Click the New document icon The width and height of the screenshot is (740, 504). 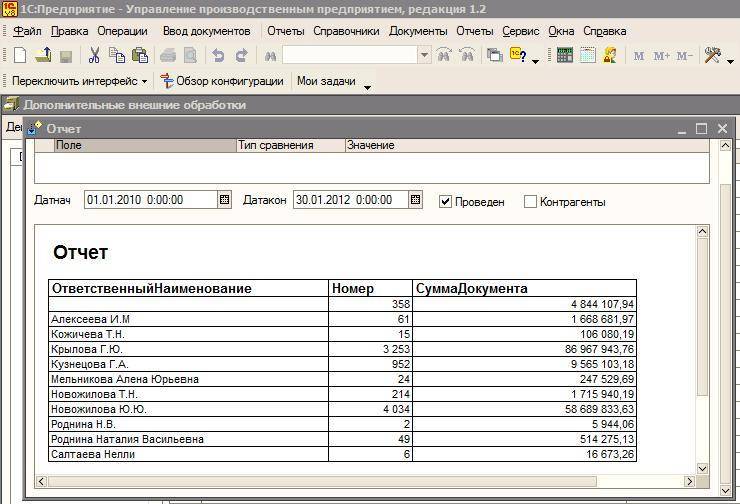coord(20,56)
